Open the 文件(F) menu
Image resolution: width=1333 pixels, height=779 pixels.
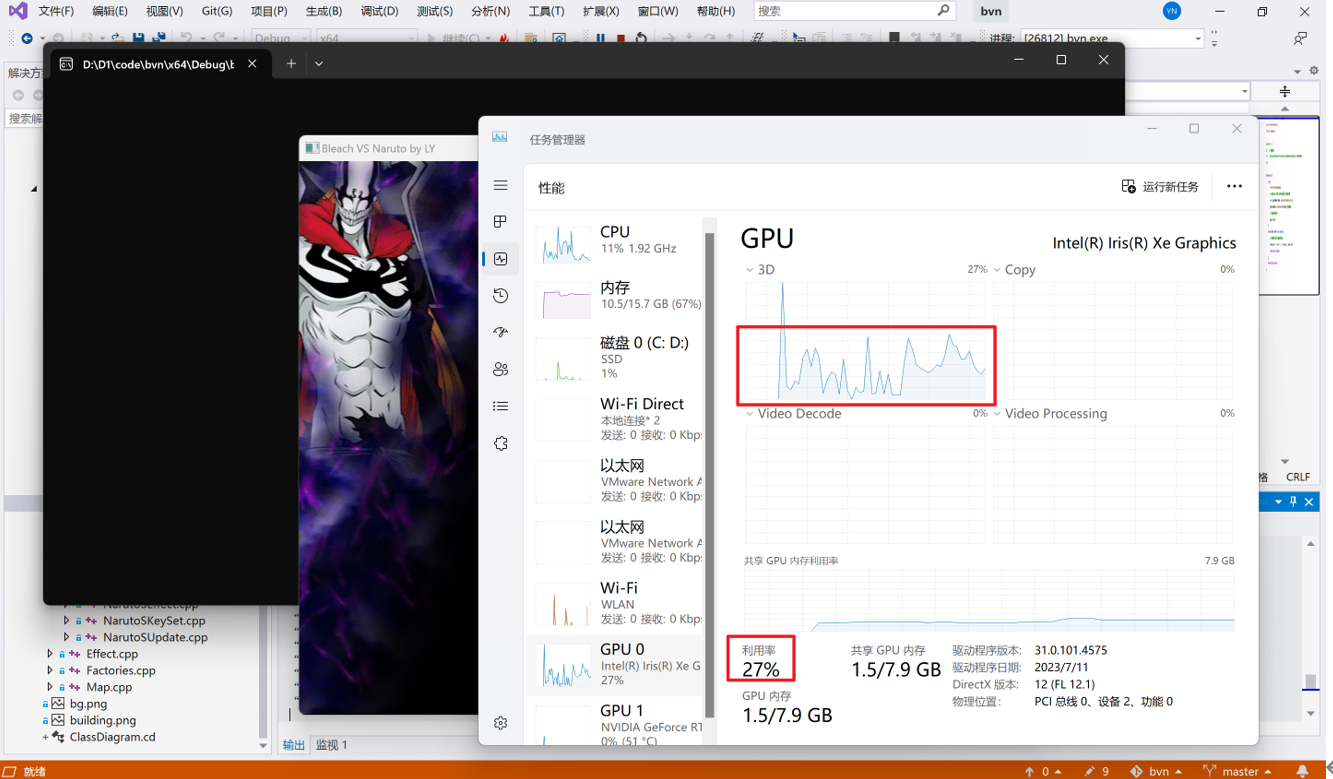tap(56, 11)
